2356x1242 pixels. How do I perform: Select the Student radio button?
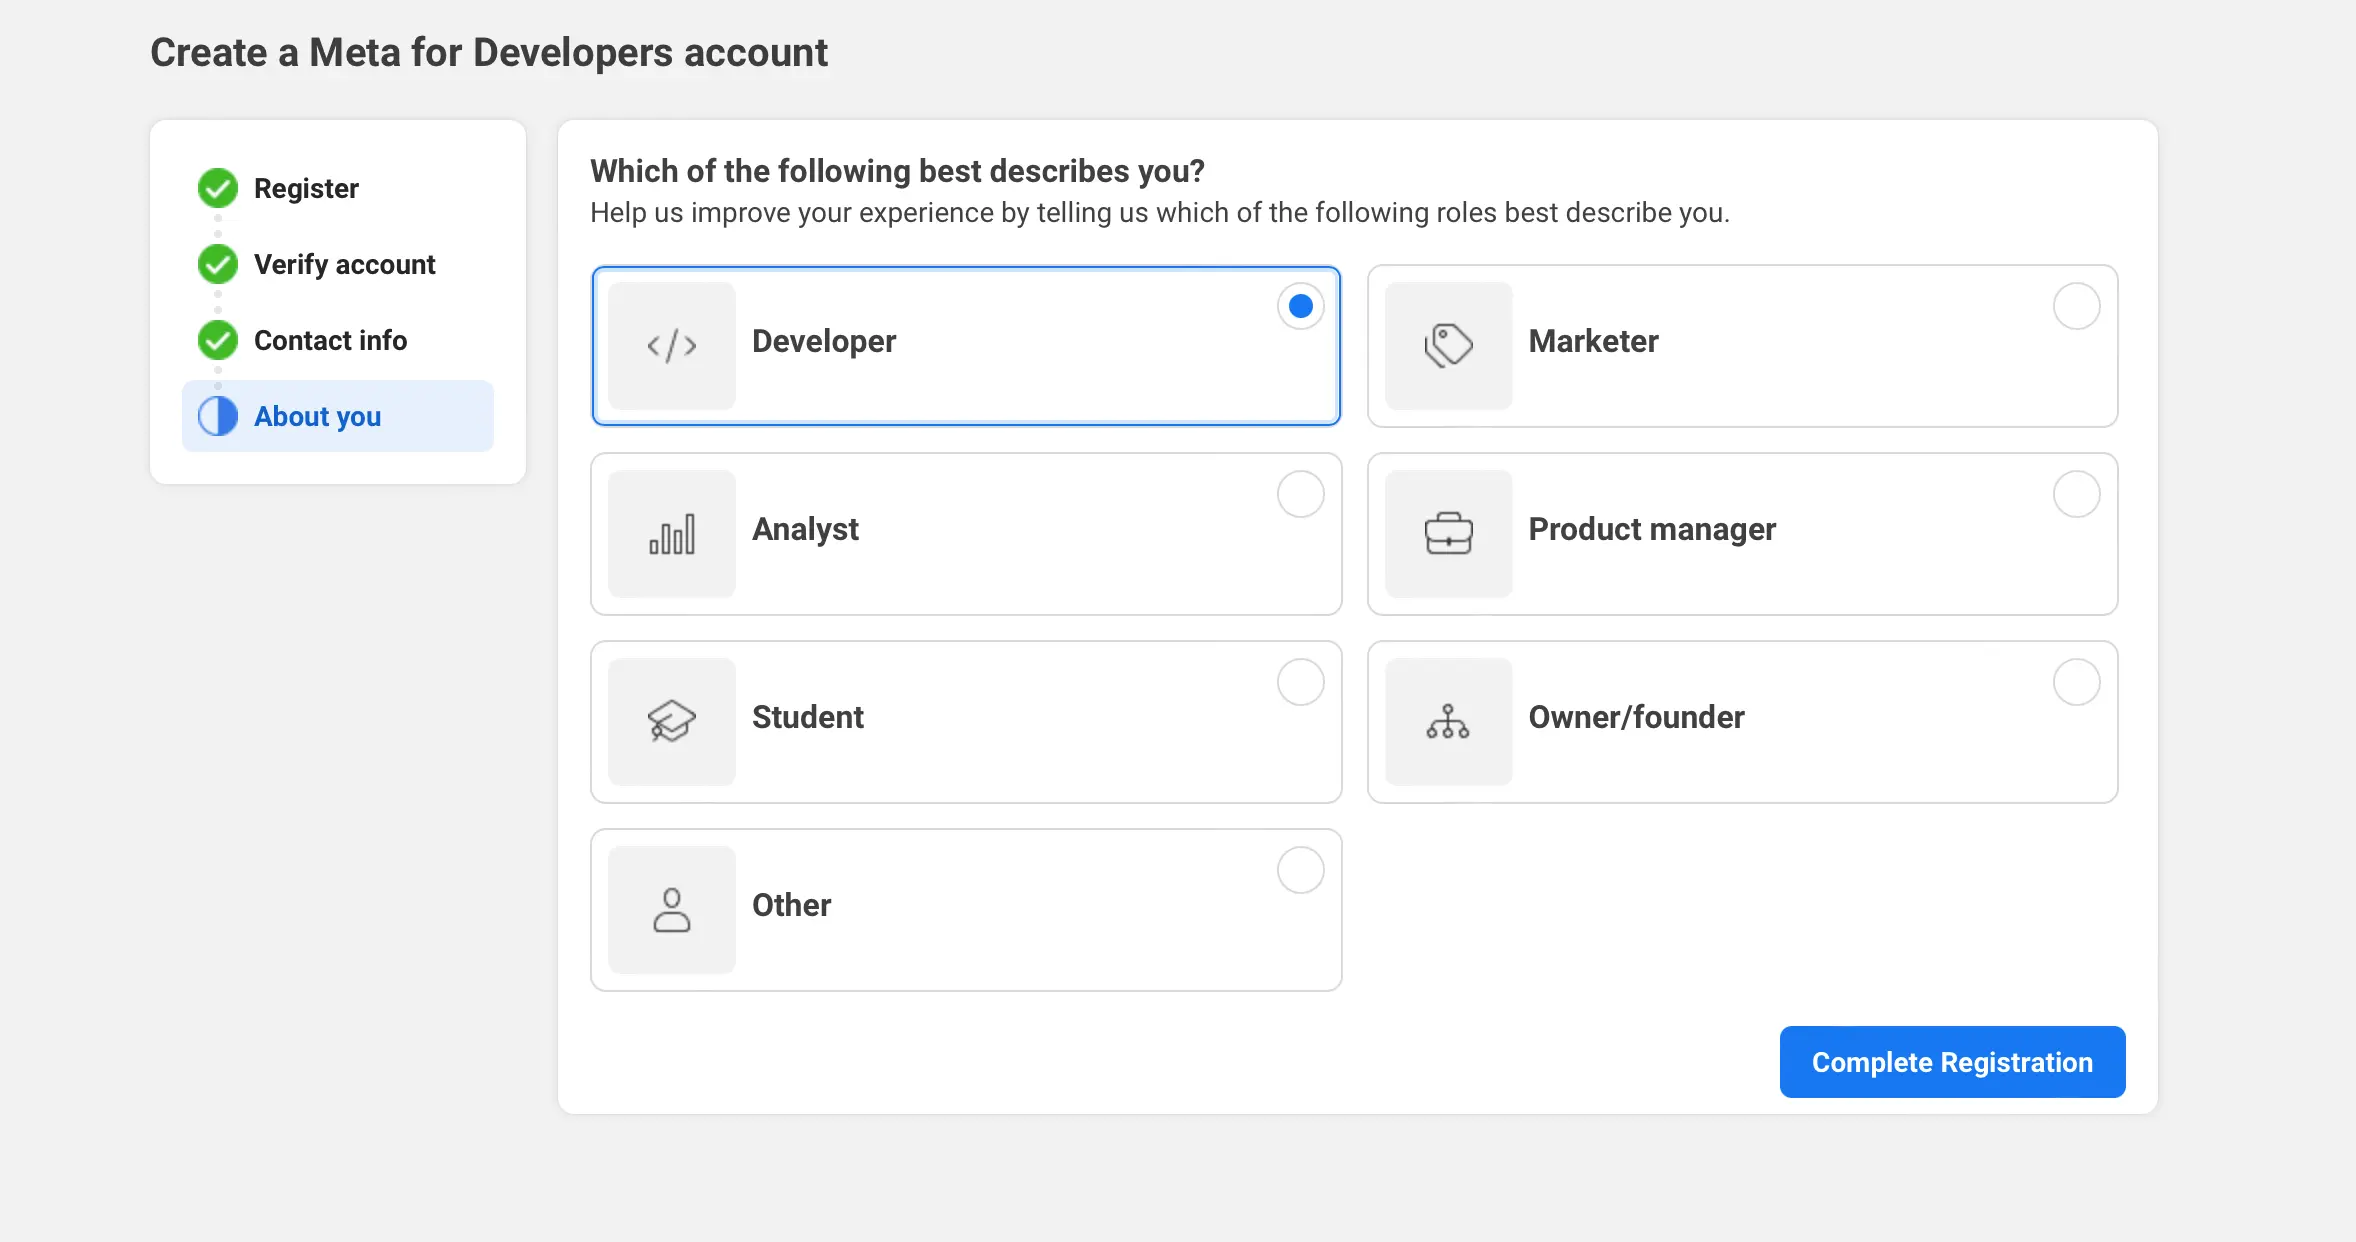tap(1300, 681)
